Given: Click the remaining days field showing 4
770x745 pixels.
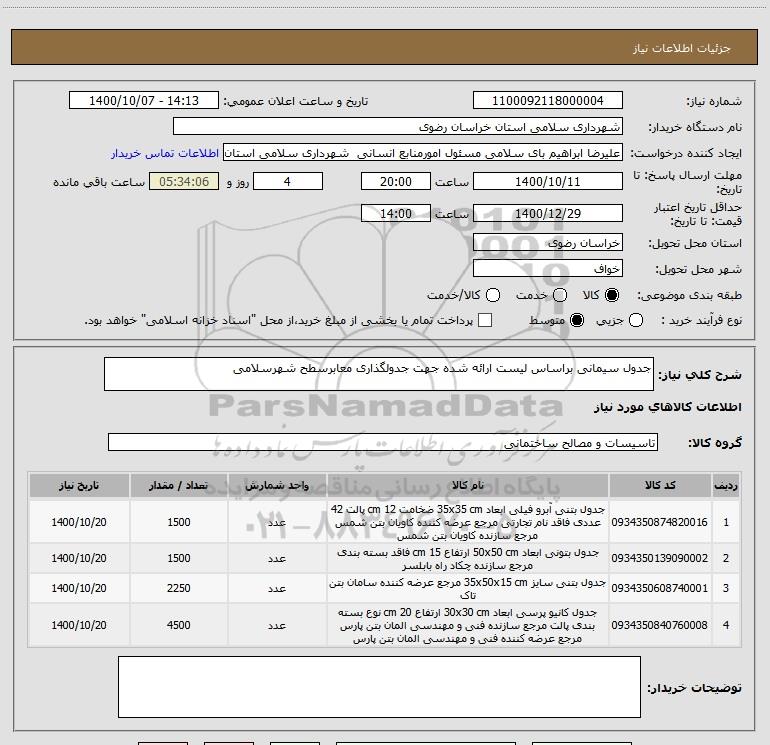Looking at the screenshot, I should pyautogui.click(x=288, y=181).
